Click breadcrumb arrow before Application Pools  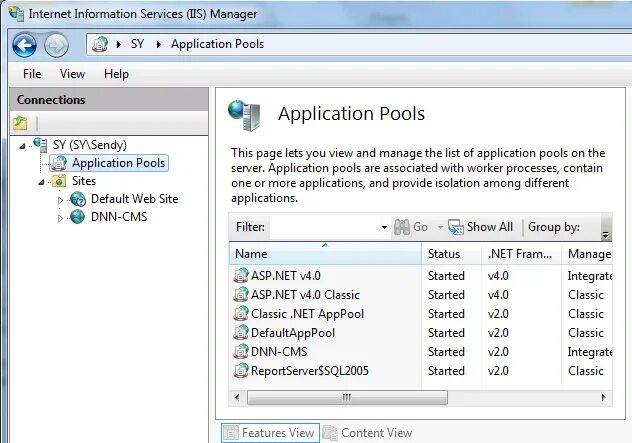[159, 44]
